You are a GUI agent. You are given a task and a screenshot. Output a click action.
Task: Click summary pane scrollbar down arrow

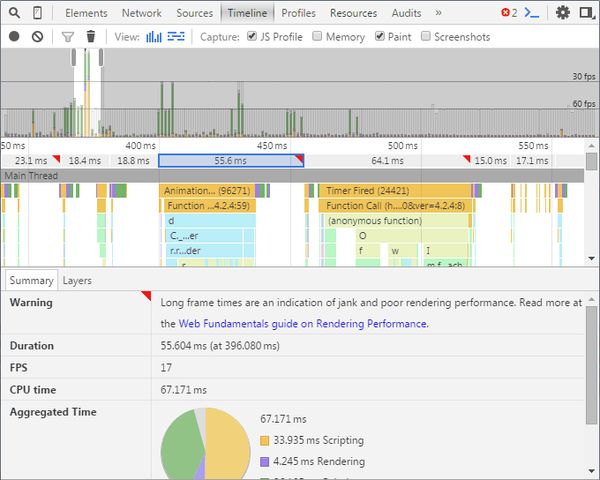click(592, 471)
